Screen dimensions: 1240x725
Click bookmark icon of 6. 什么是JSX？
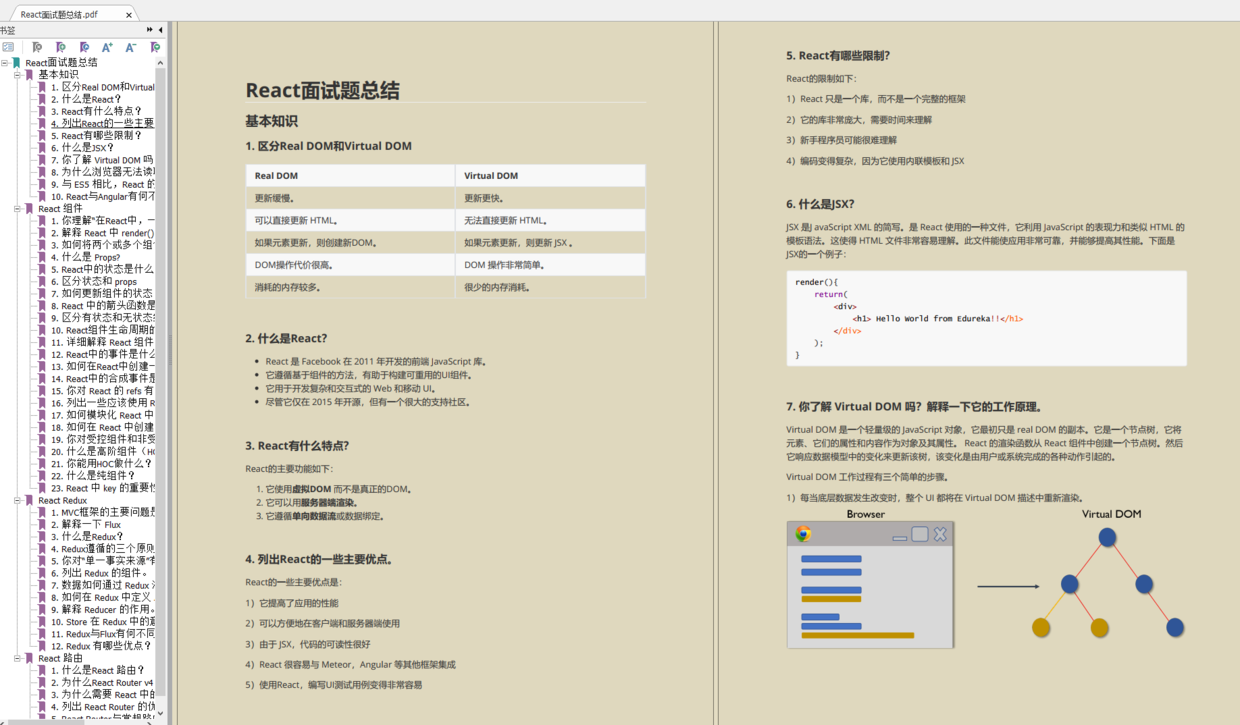(43, 148)
